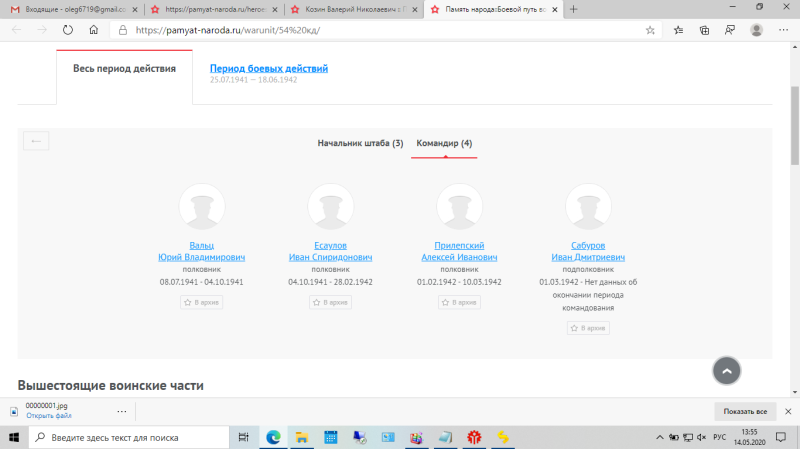The height and width of the screenshot is (449, 800).
Task: Go to browser home page icon
Action: pos(94,30)
